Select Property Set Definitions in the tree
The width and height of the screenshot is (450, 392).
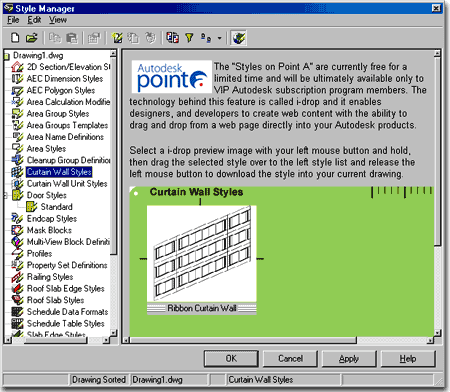point(67,265)
